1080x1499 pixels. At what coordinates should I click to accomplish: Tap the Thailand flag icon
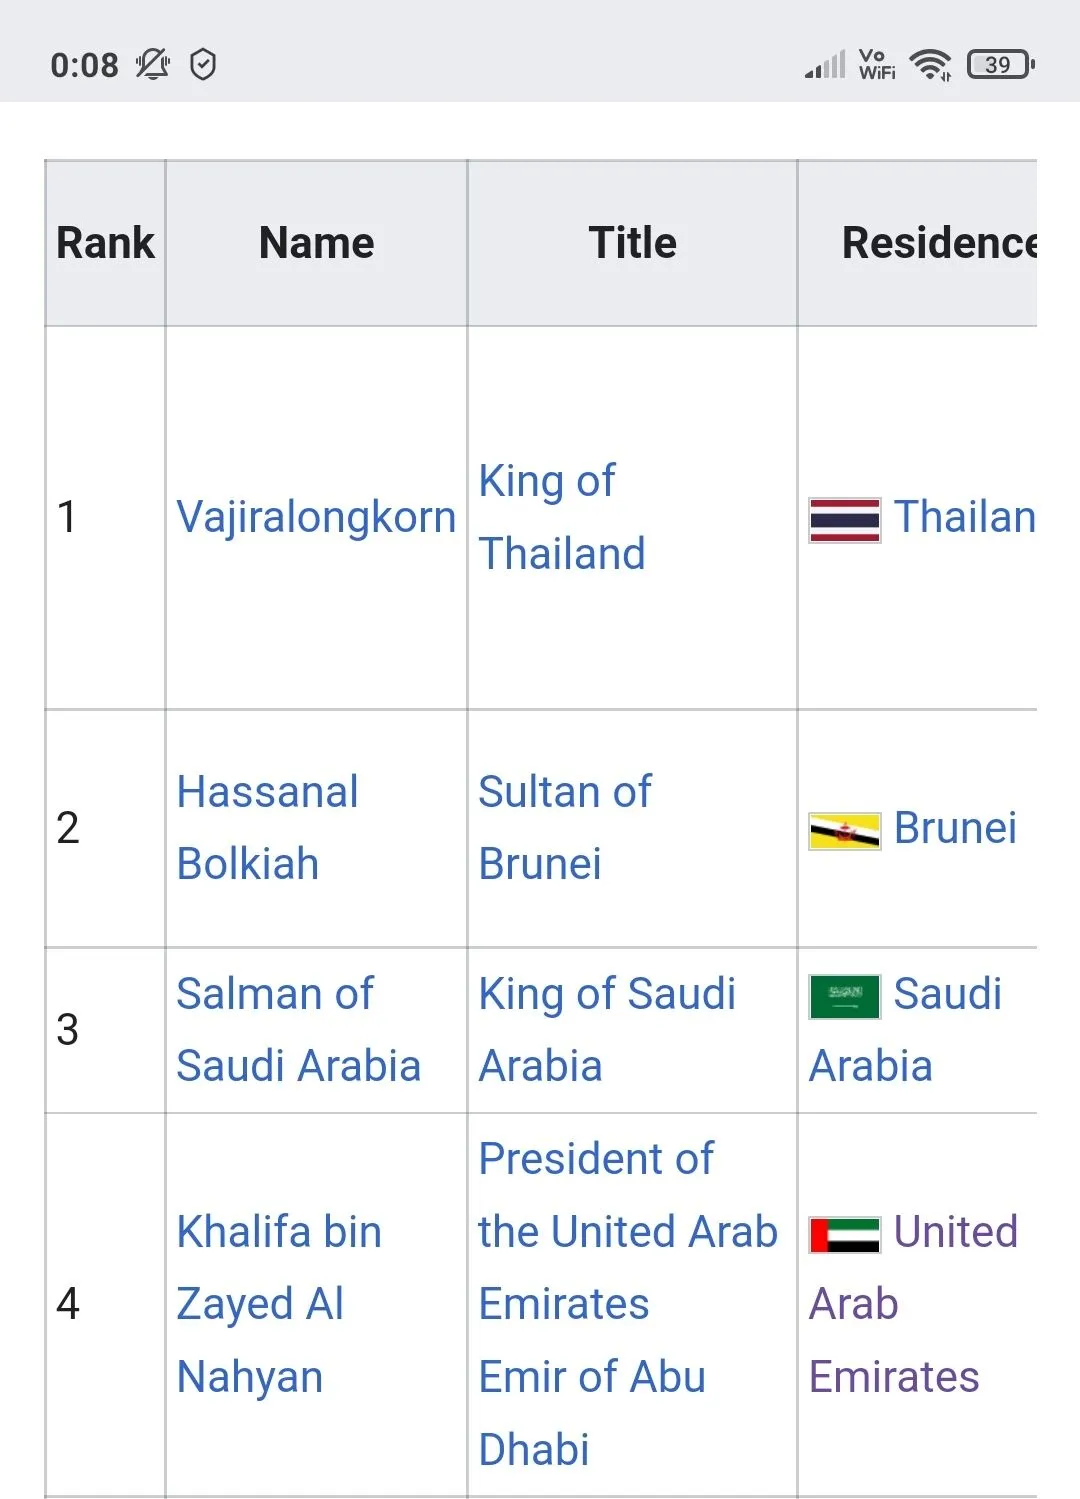point(844,520)
